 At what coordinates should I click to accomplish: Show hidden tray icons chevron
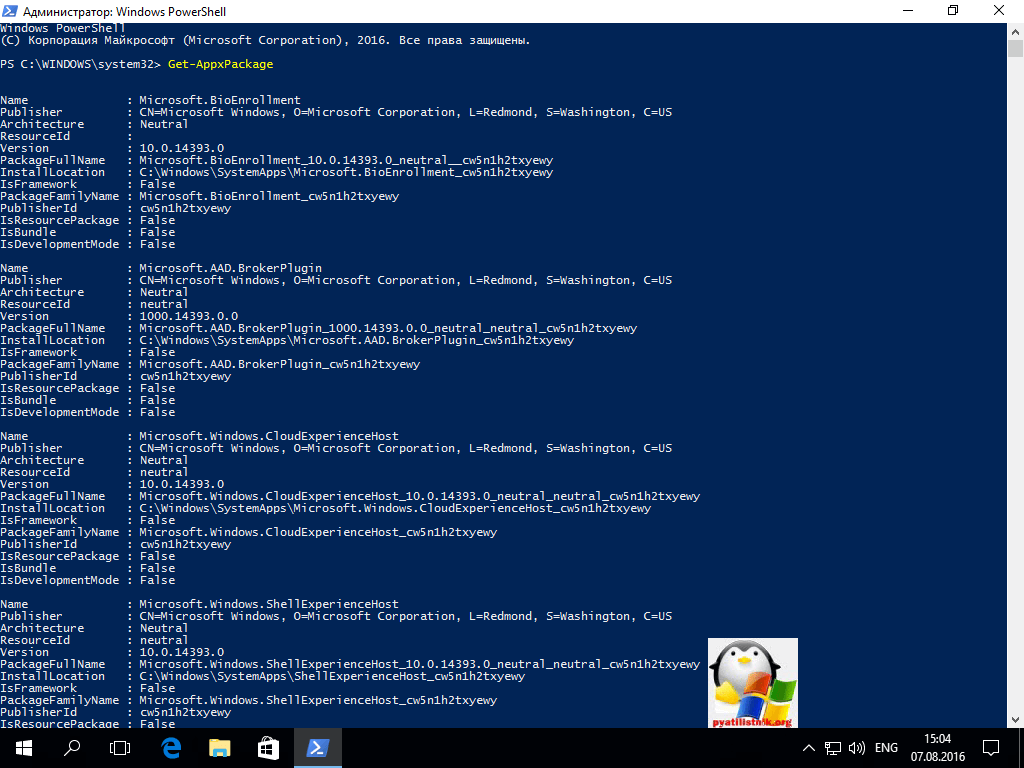pyautogui.click(x=808, y=748)
